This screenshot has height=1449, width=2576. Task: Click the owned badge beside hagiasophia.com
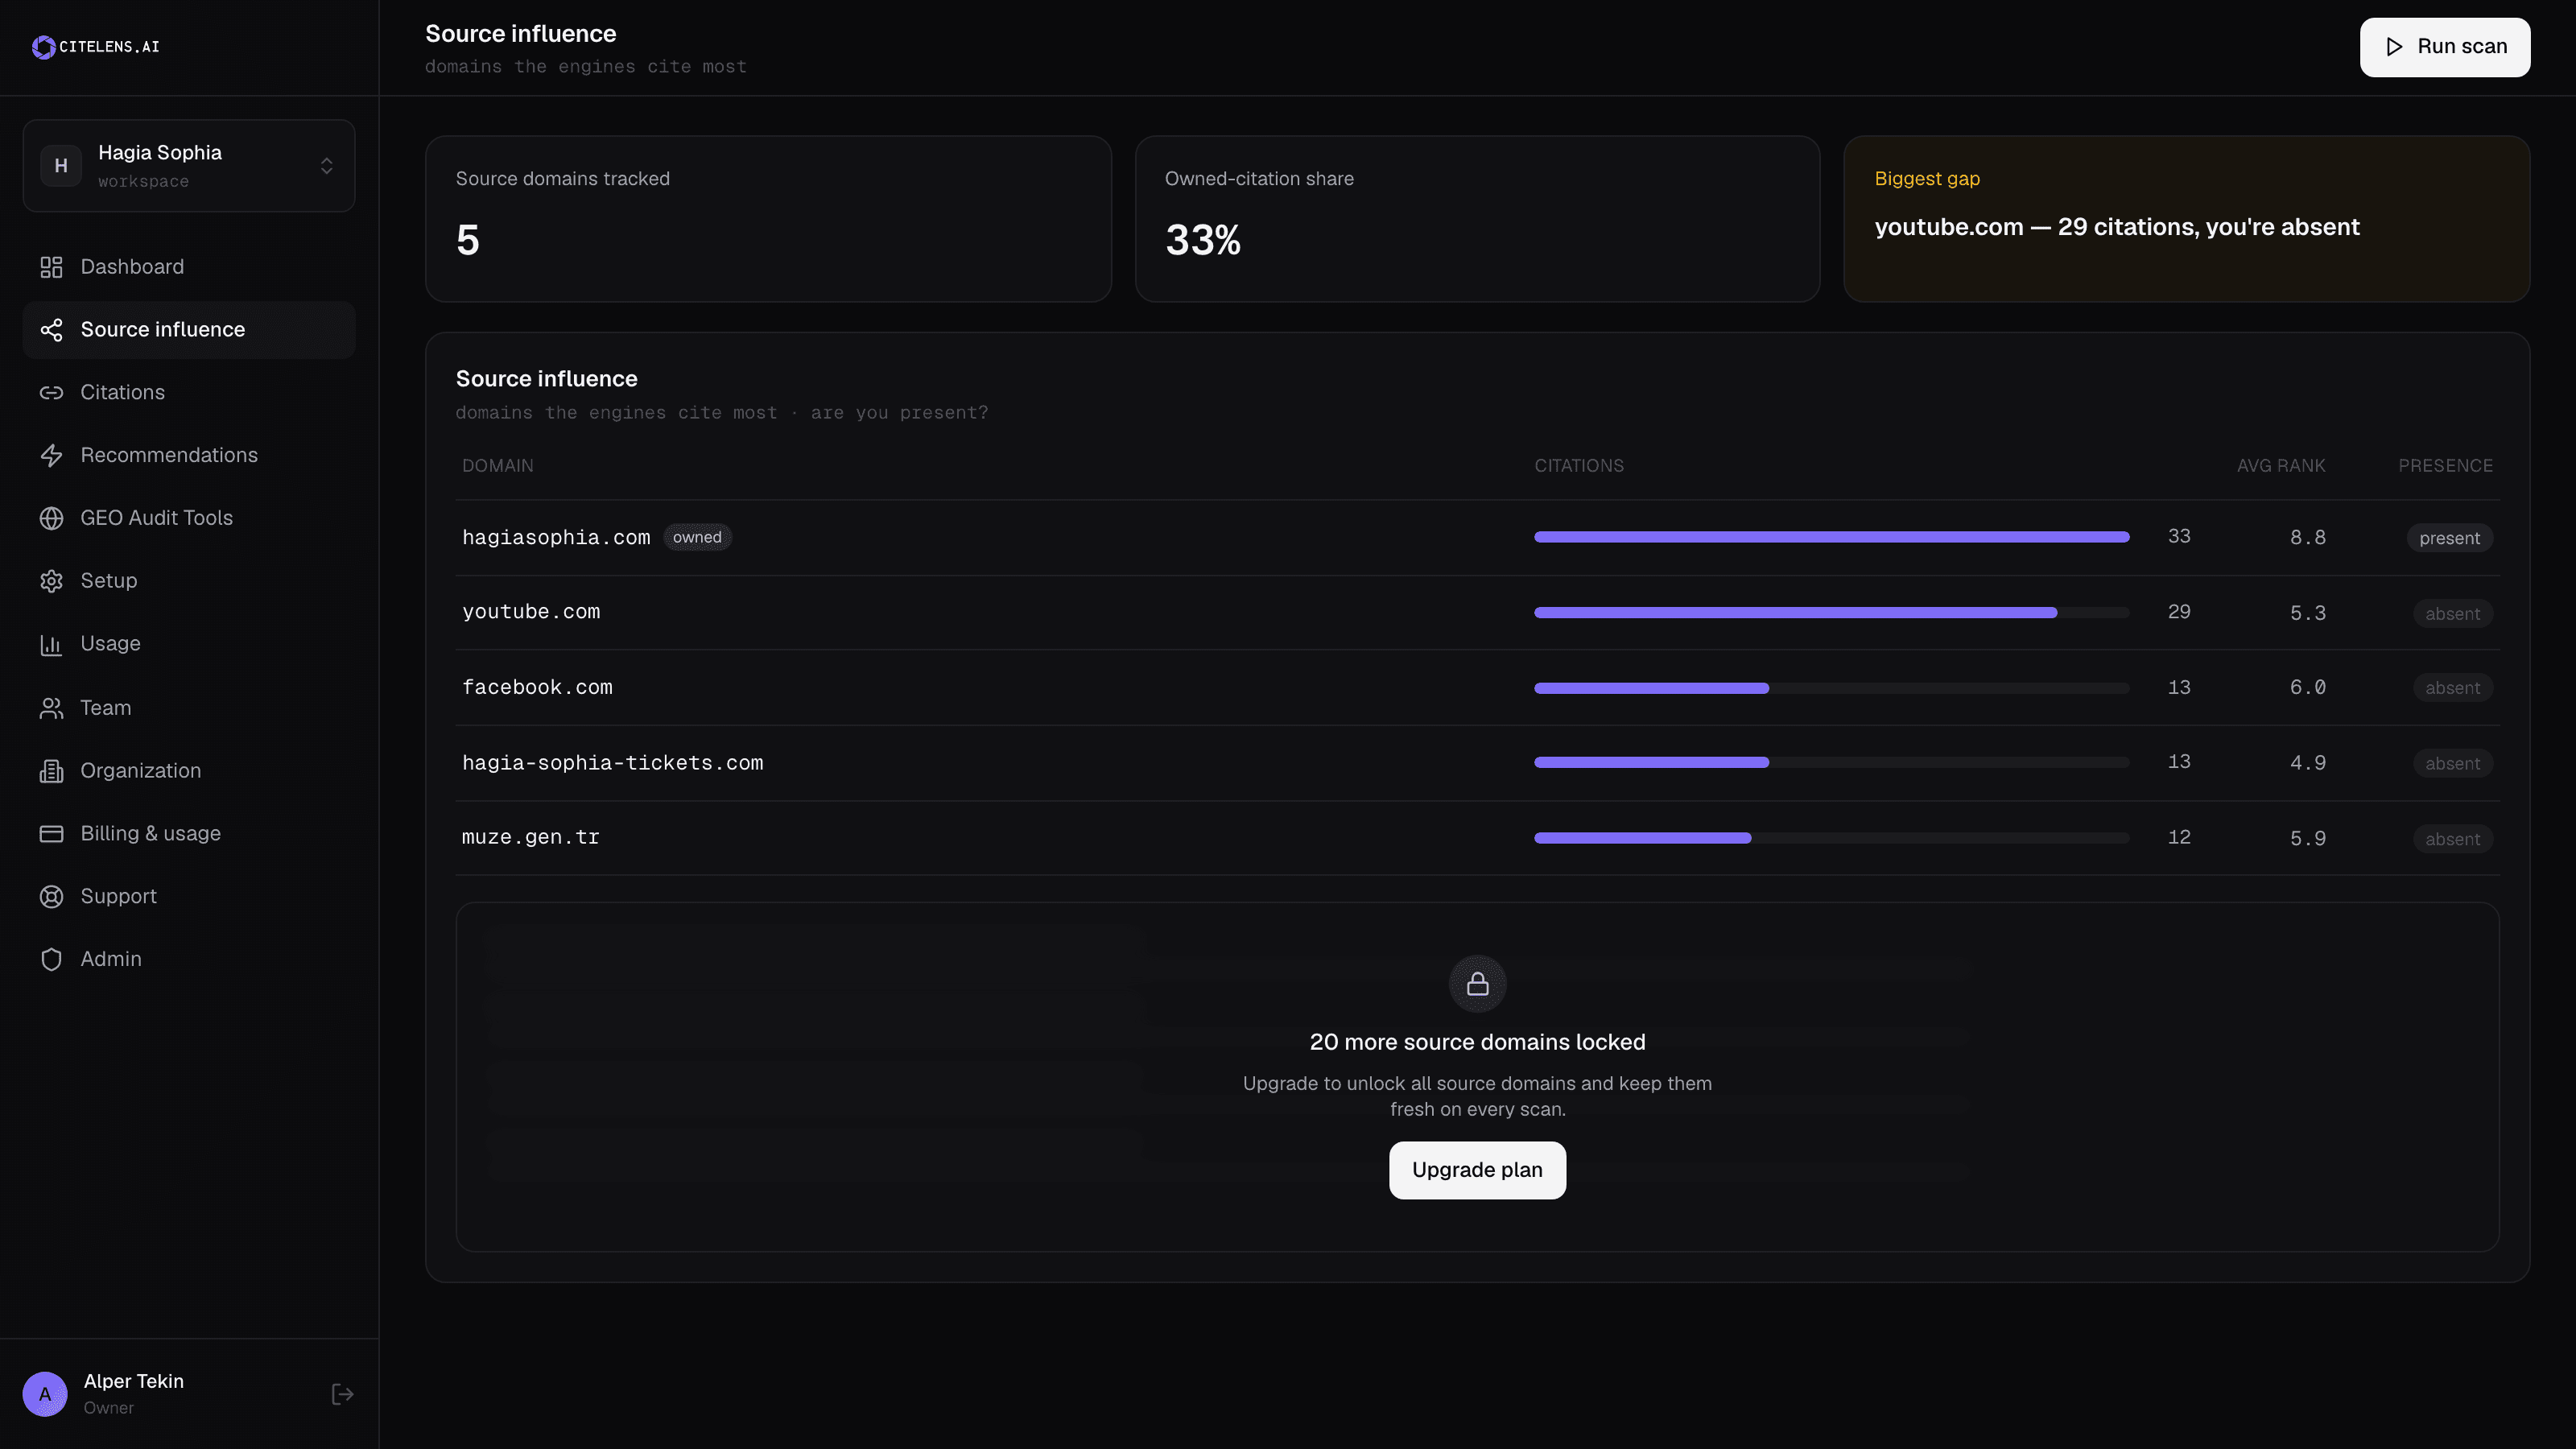pyautogui.click(x=697, y=537)
